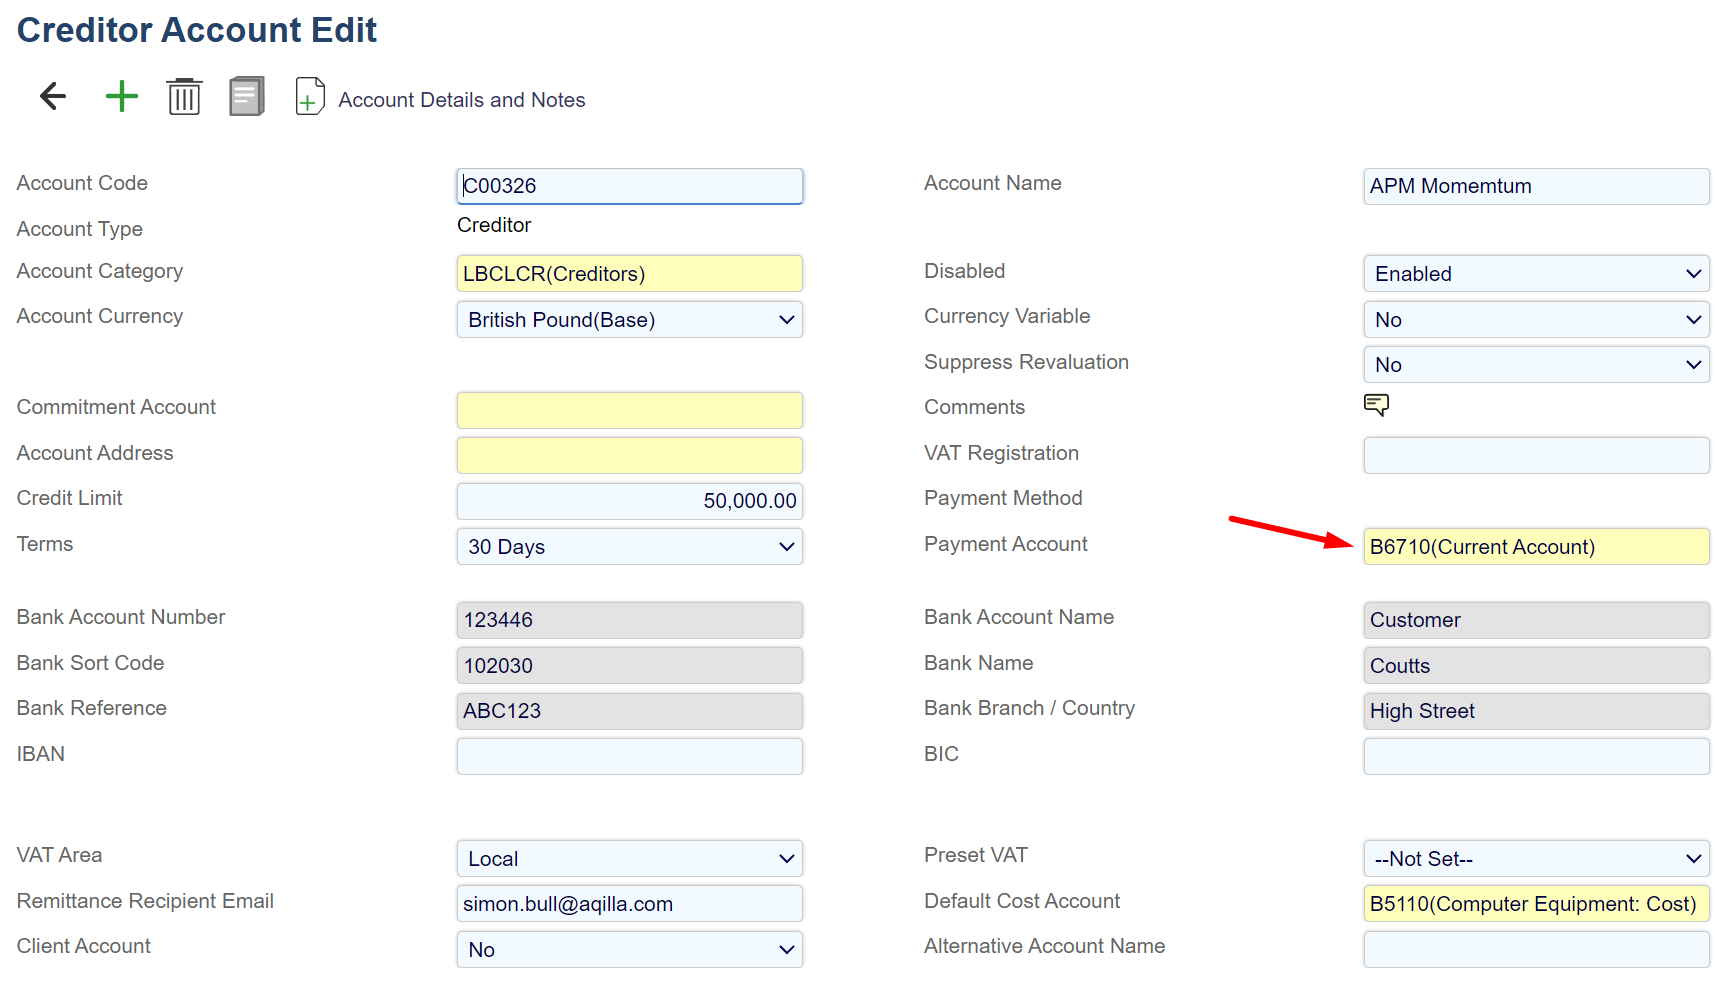
Task: Click the back arrow icon
Action: coord(53,96)
